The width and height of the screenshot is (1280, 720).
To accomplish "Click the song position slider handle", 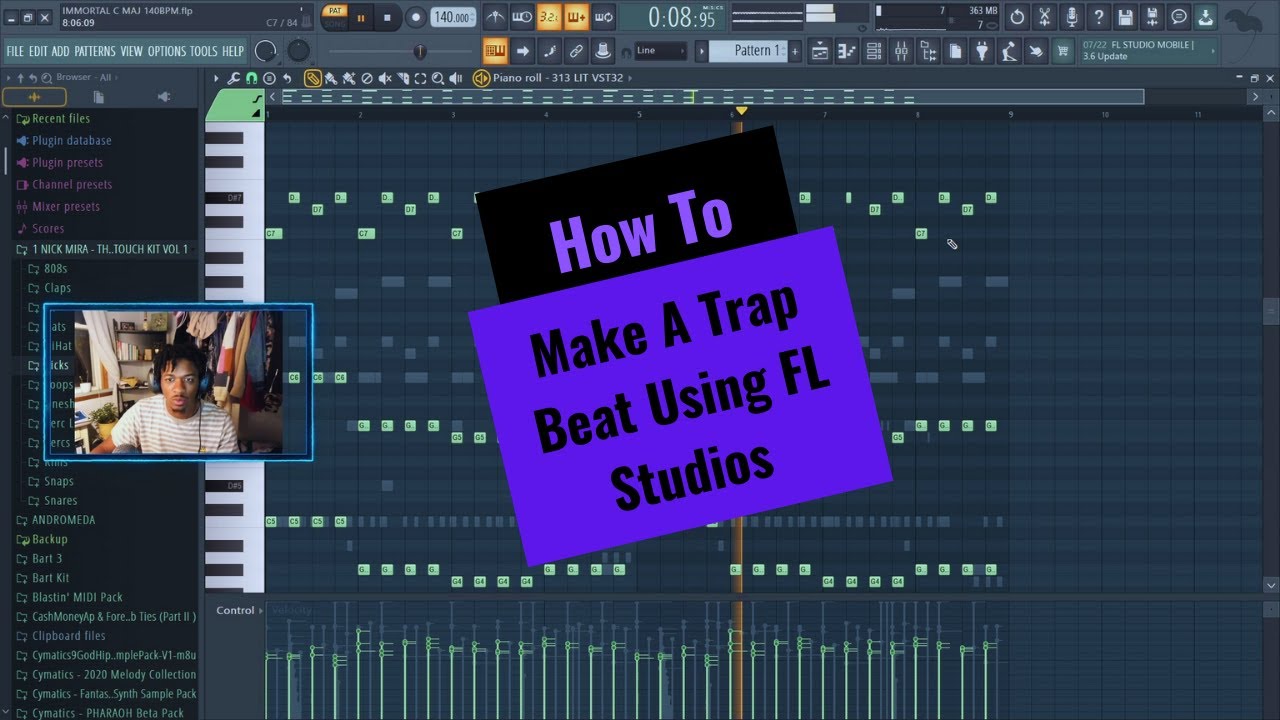I will (x=419, y=51).
